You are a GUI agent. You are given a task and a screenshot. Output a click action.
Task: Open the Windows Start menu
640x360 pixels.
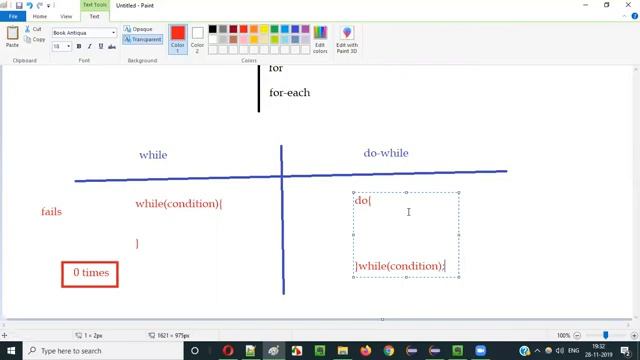coord(11,351)
